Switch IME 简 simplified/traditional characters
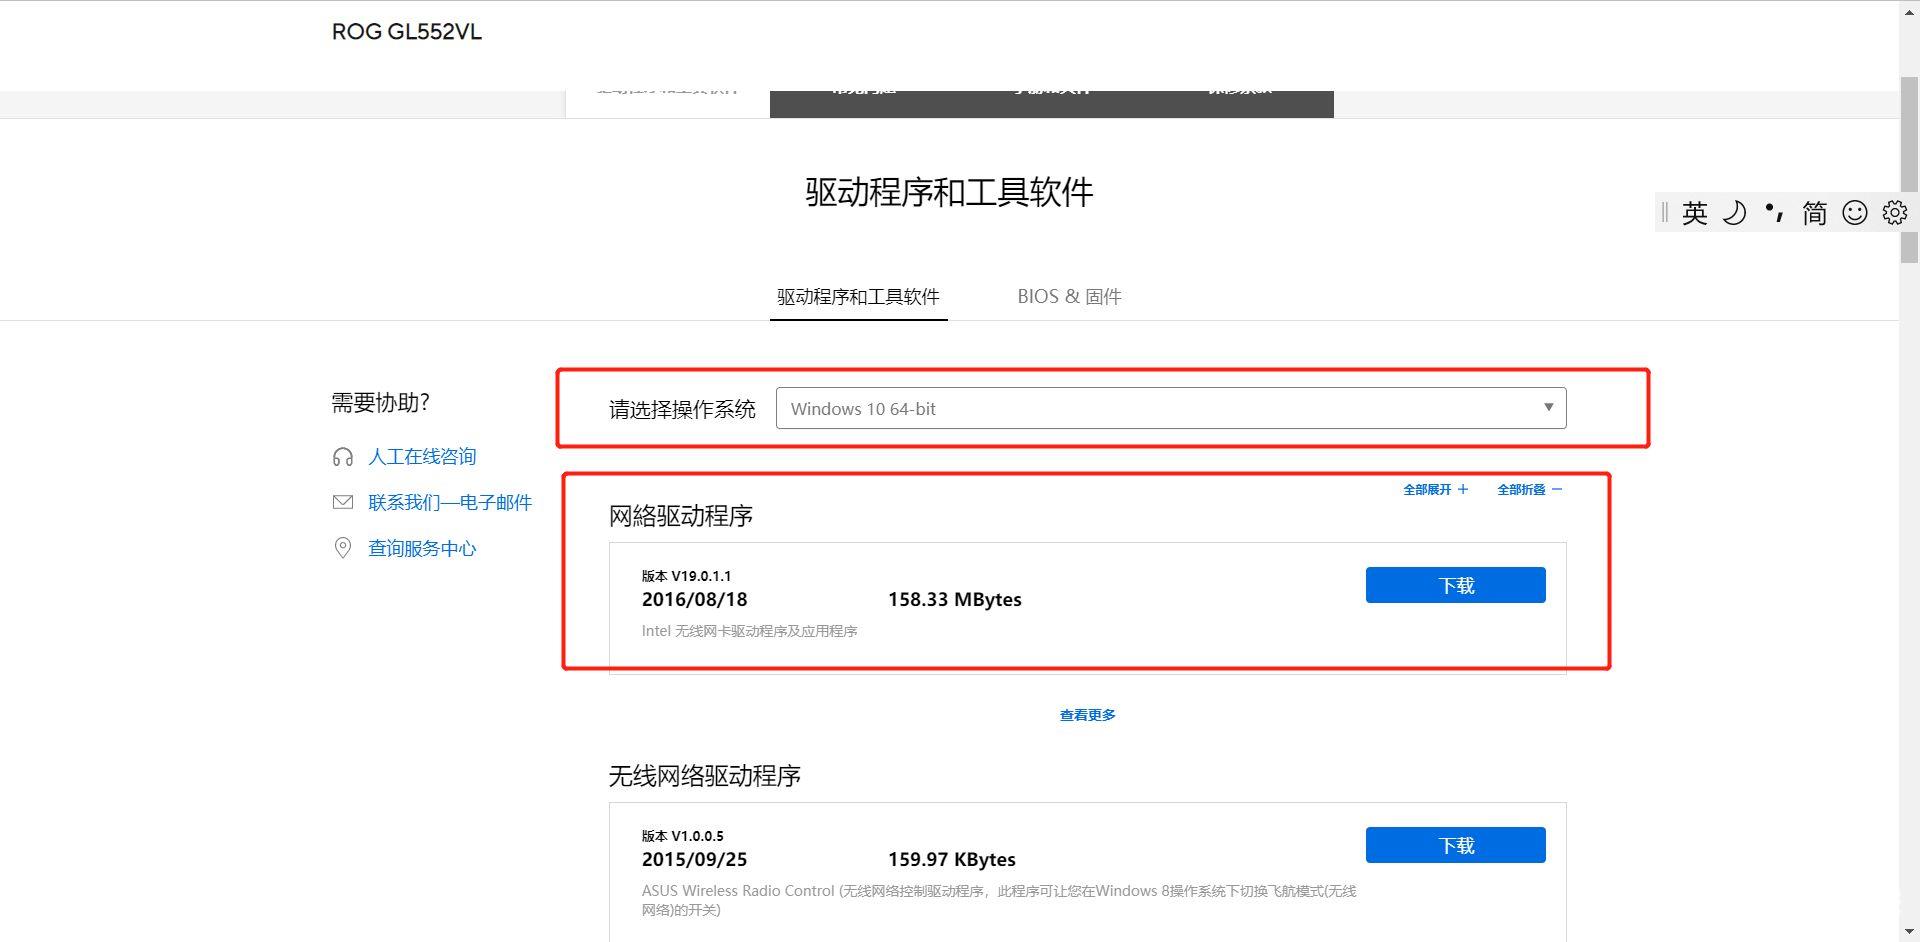Viewport: 1920px width, 942px height. pyautogui.click(x=1814, y=212)
